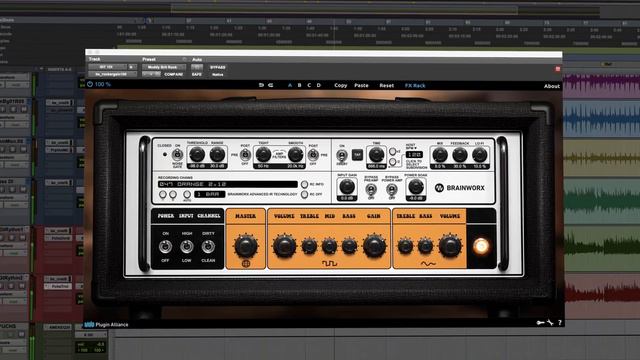Viewport: 640px width, 360px height.
Task: Toggle the Input HIGH/LOW switch
Action: (187, 247)
